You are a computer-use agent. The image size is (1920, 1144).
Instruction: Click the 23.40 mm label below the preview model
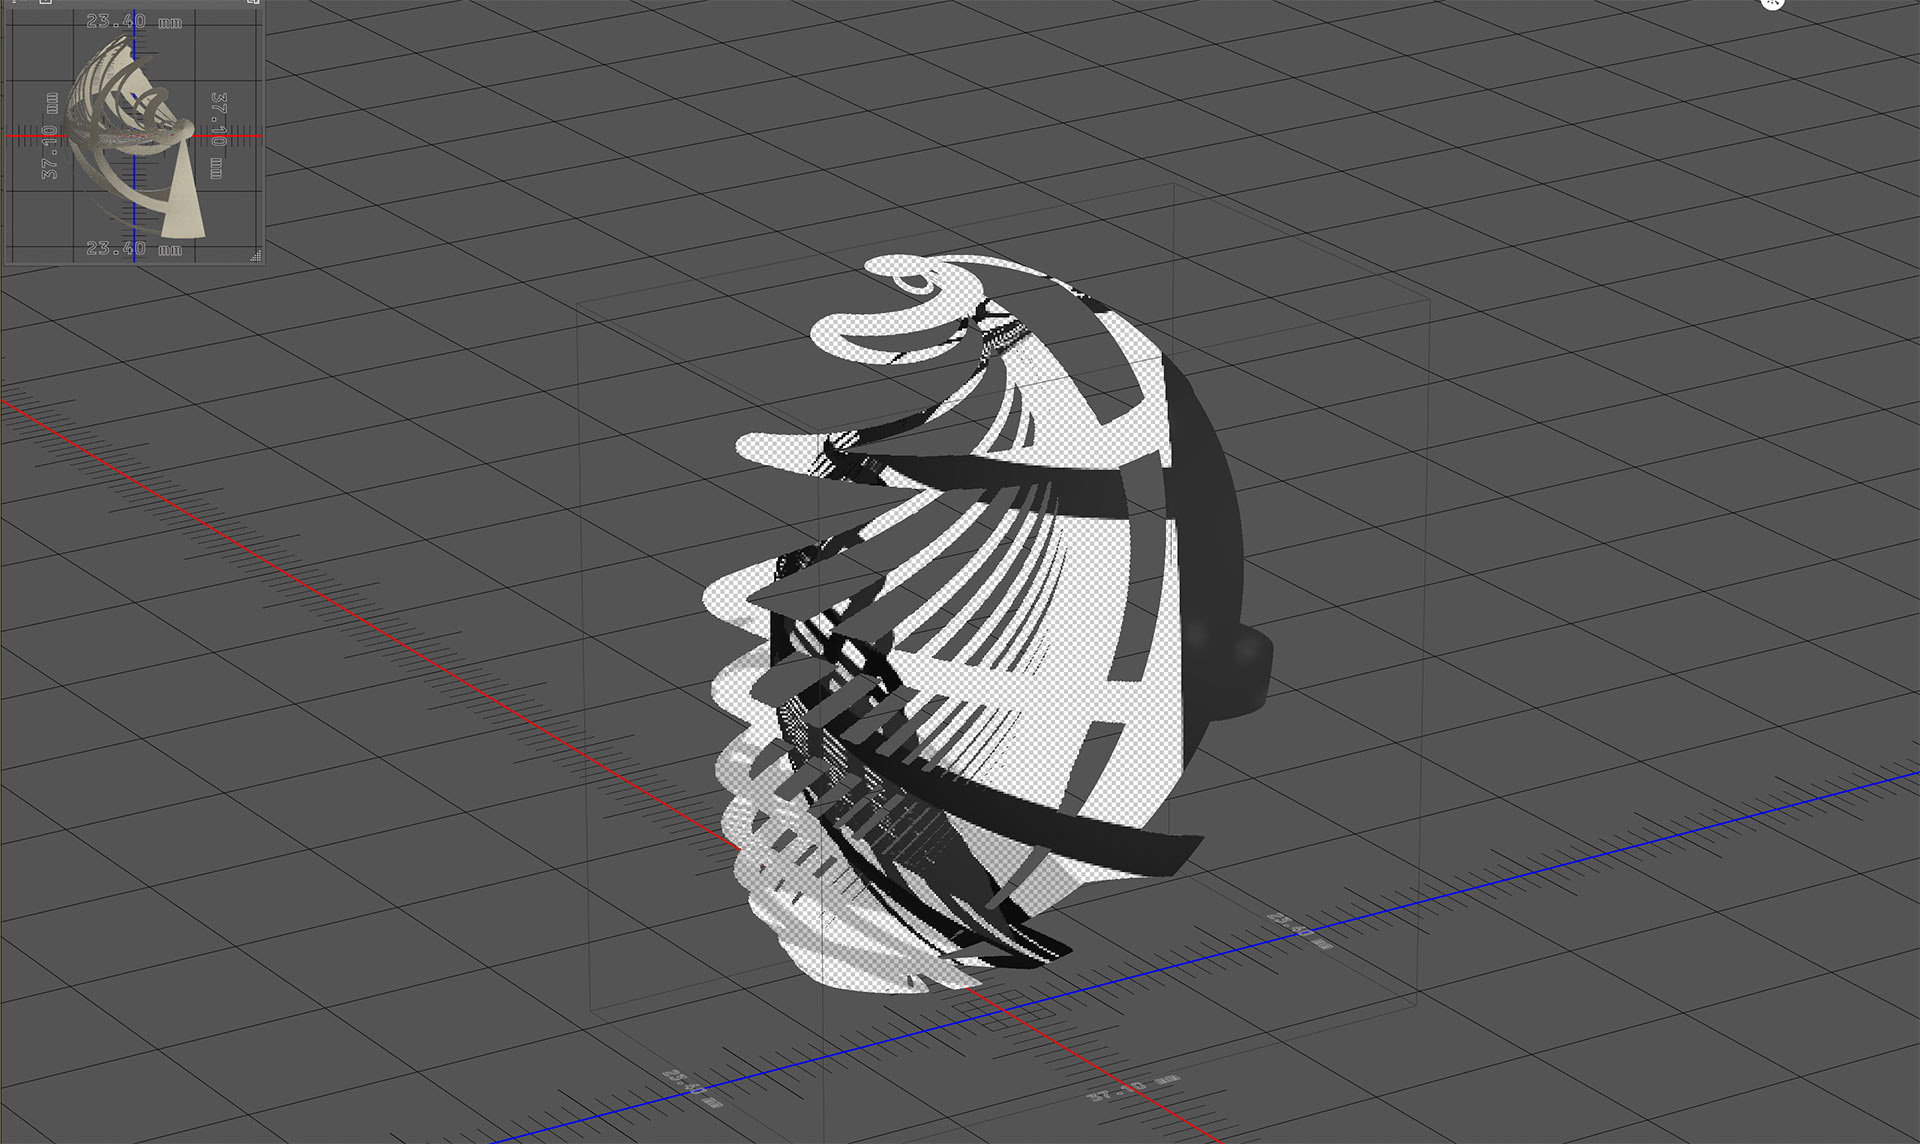(134, 248)
